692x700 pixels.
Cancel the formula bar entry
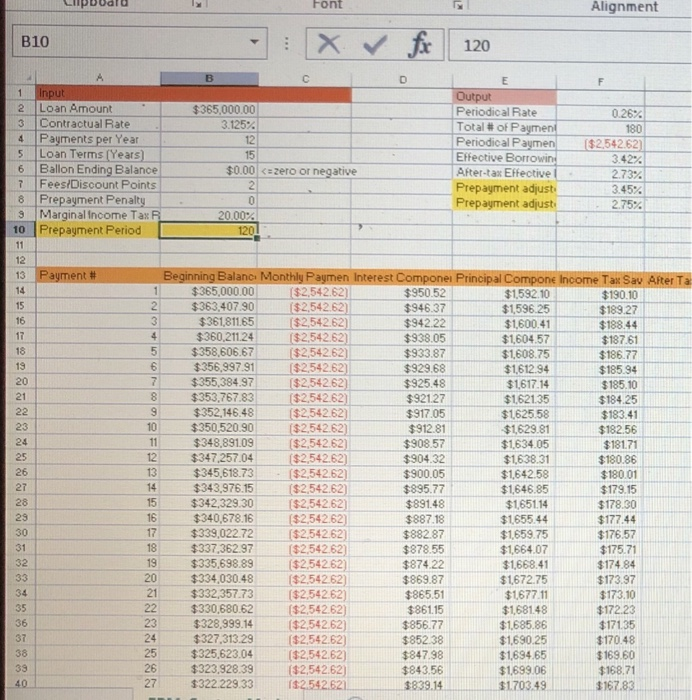329,44
